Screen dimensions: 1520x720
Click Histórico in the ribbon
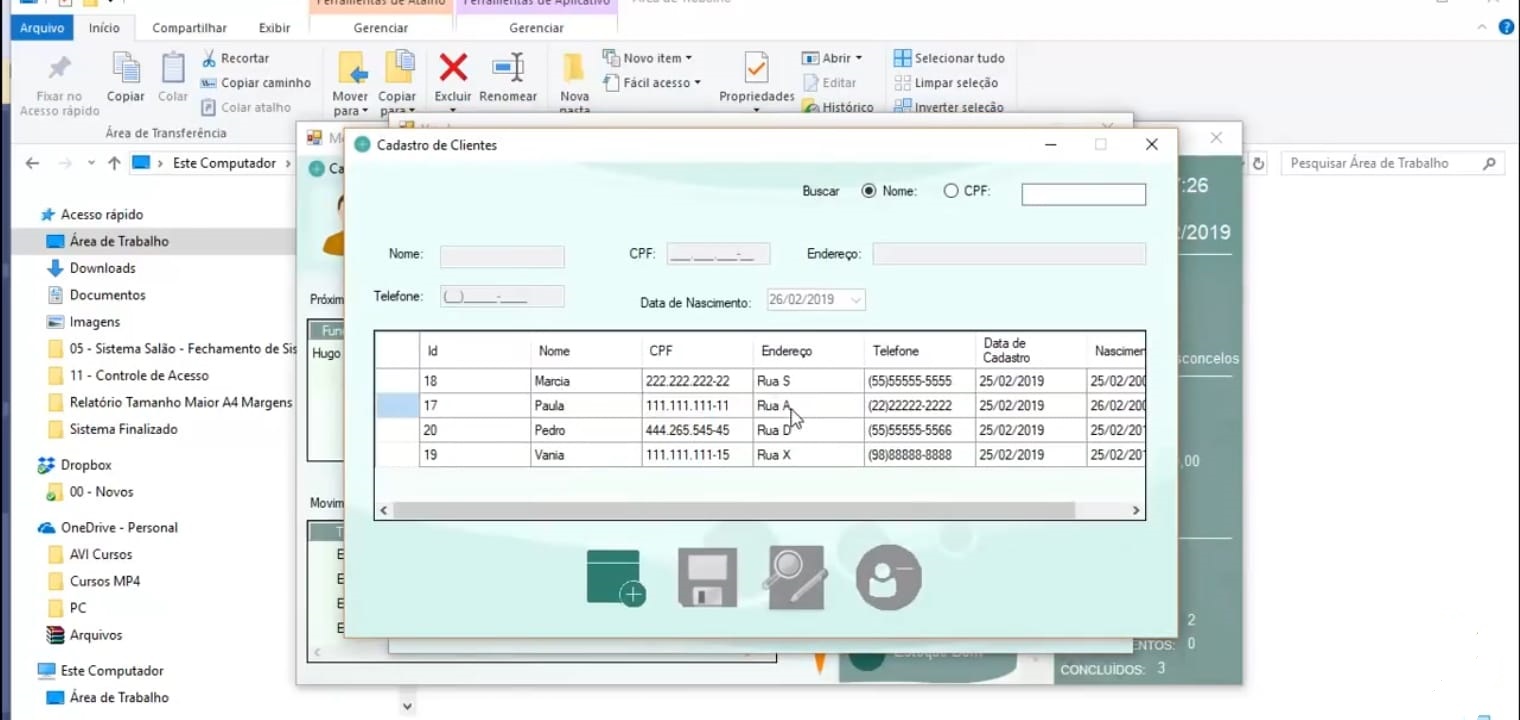(x=838, y=107)
